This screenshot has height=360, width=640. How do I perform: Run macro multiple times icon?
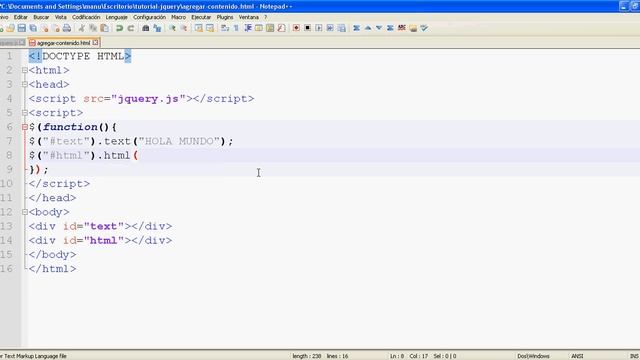(x=330, y=28)
